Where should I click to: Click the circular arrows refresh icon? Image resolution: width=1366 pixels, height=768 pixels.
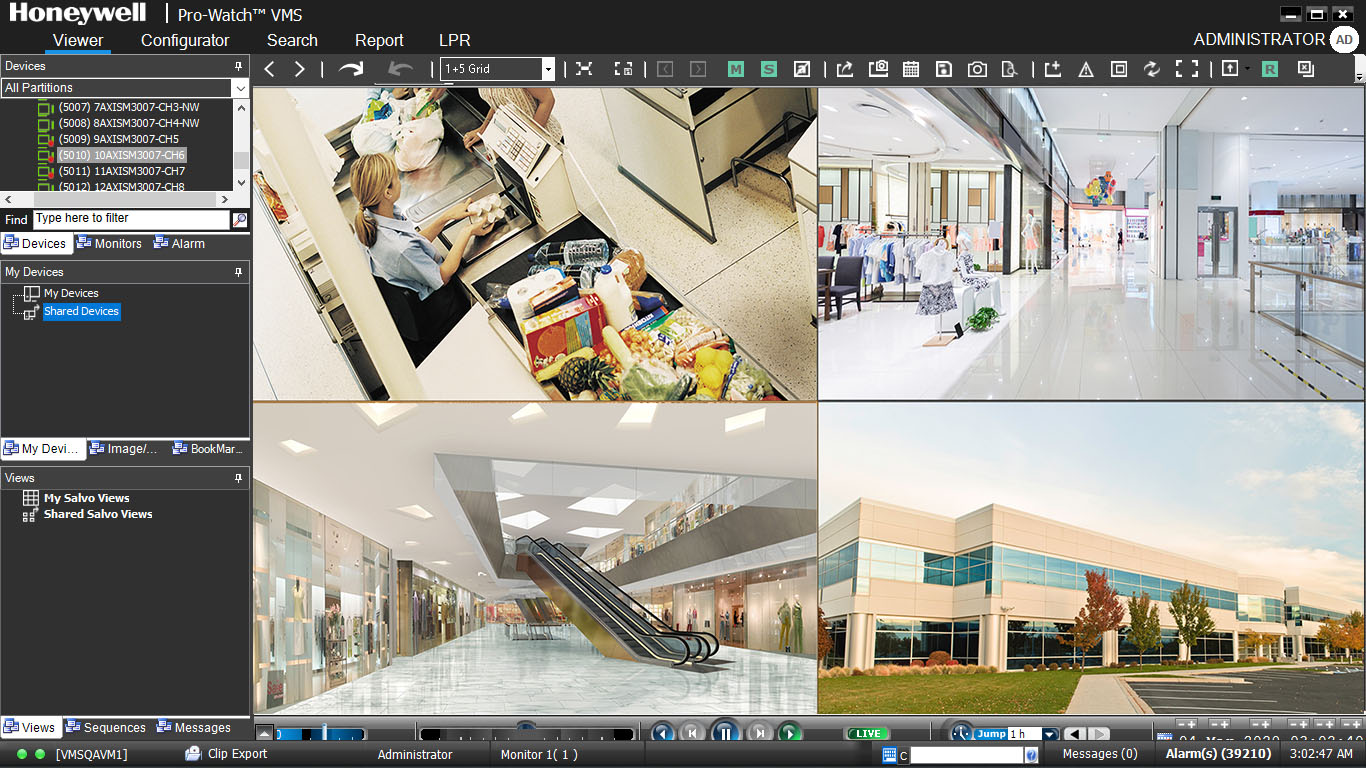point(1152,69)
